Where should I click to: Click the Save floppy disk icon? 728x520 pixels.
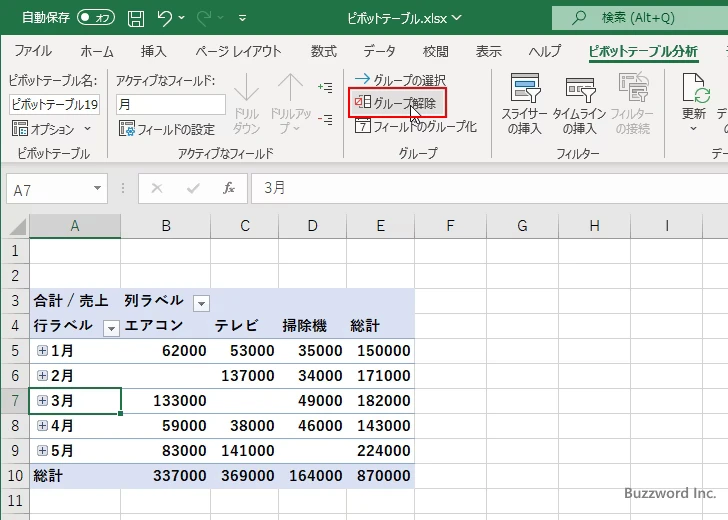[136, 18]
